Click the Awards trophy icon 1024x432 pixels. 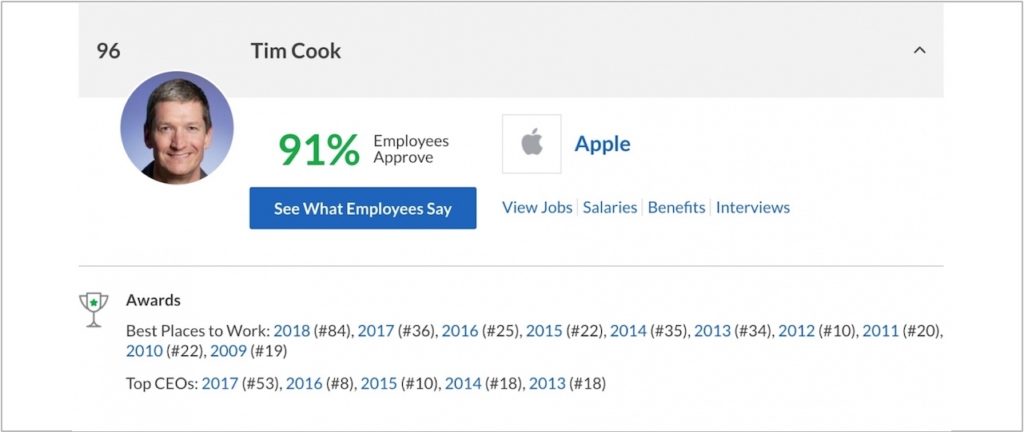[x=93, y=309]
